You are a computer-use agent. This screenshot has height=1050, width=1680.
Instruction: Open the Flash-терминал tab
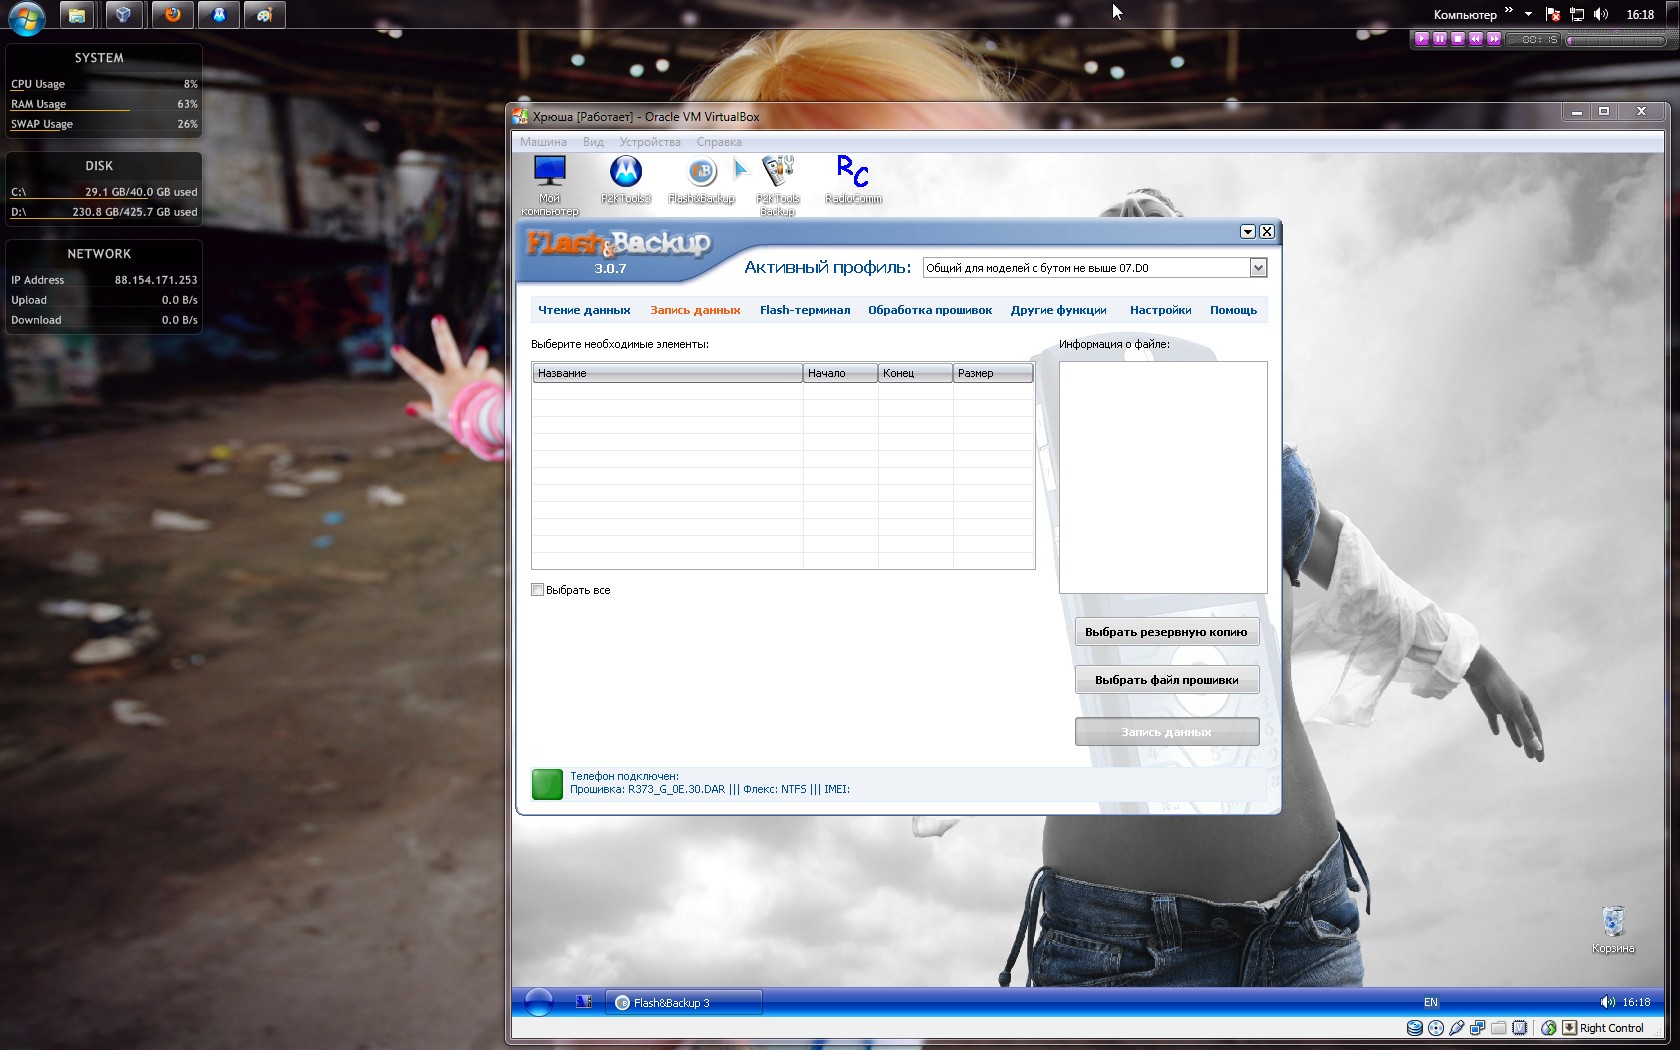pyautogui.click(x=805, y=310)
